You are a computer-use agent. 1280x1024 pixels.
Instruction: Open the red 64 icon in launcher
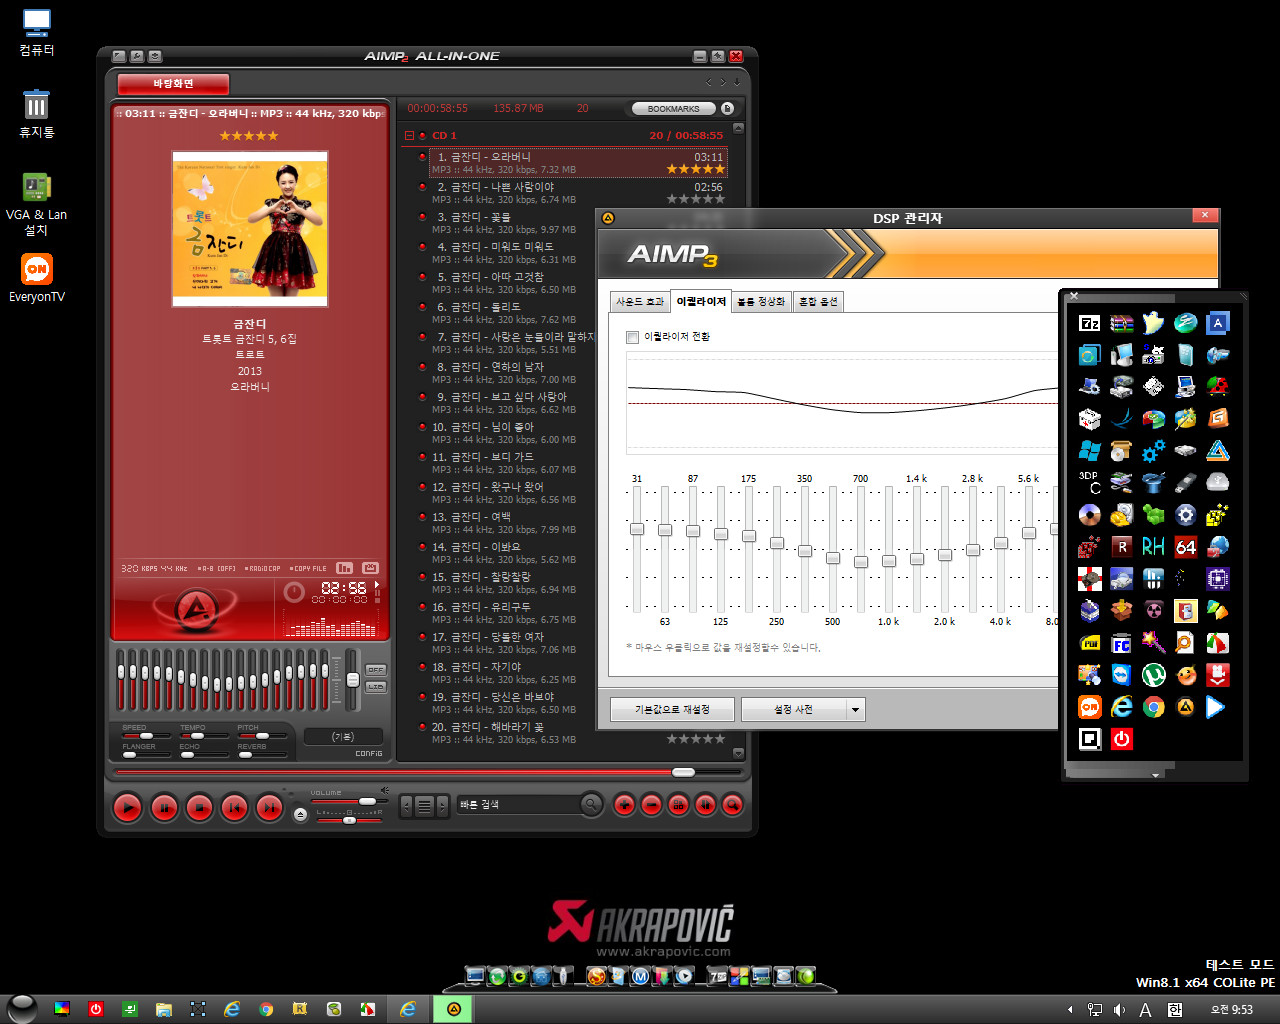(1185, 547)
